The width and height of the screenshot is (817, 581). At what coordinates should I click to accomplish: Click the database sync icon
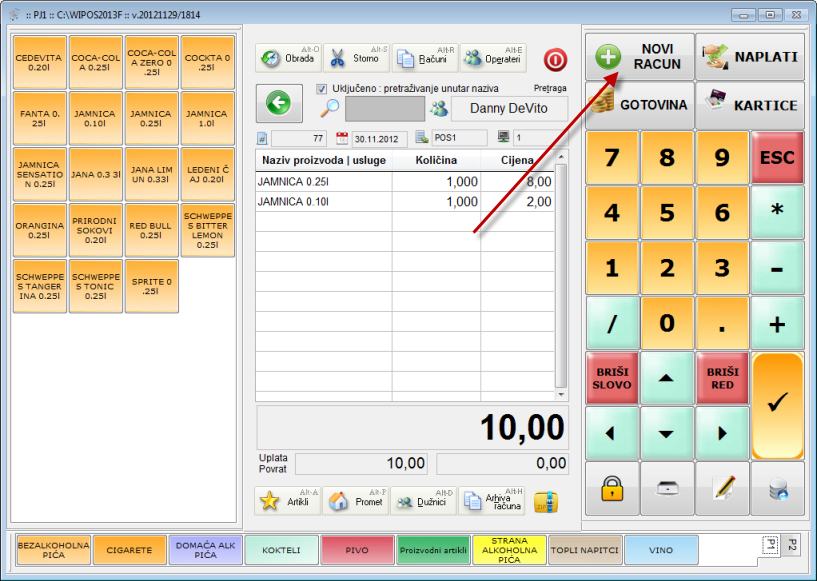click(x=777, y=488)
